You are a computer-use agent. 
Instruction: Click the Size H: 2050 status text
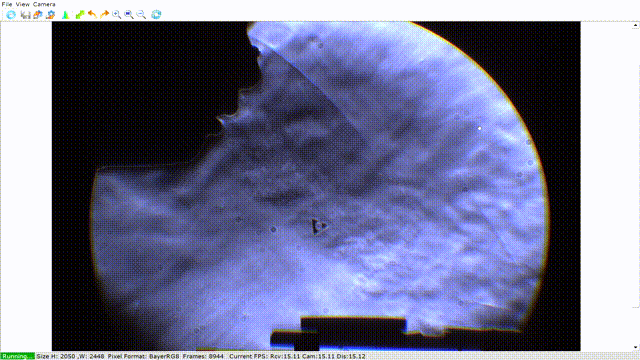click(x=56, y=356)
